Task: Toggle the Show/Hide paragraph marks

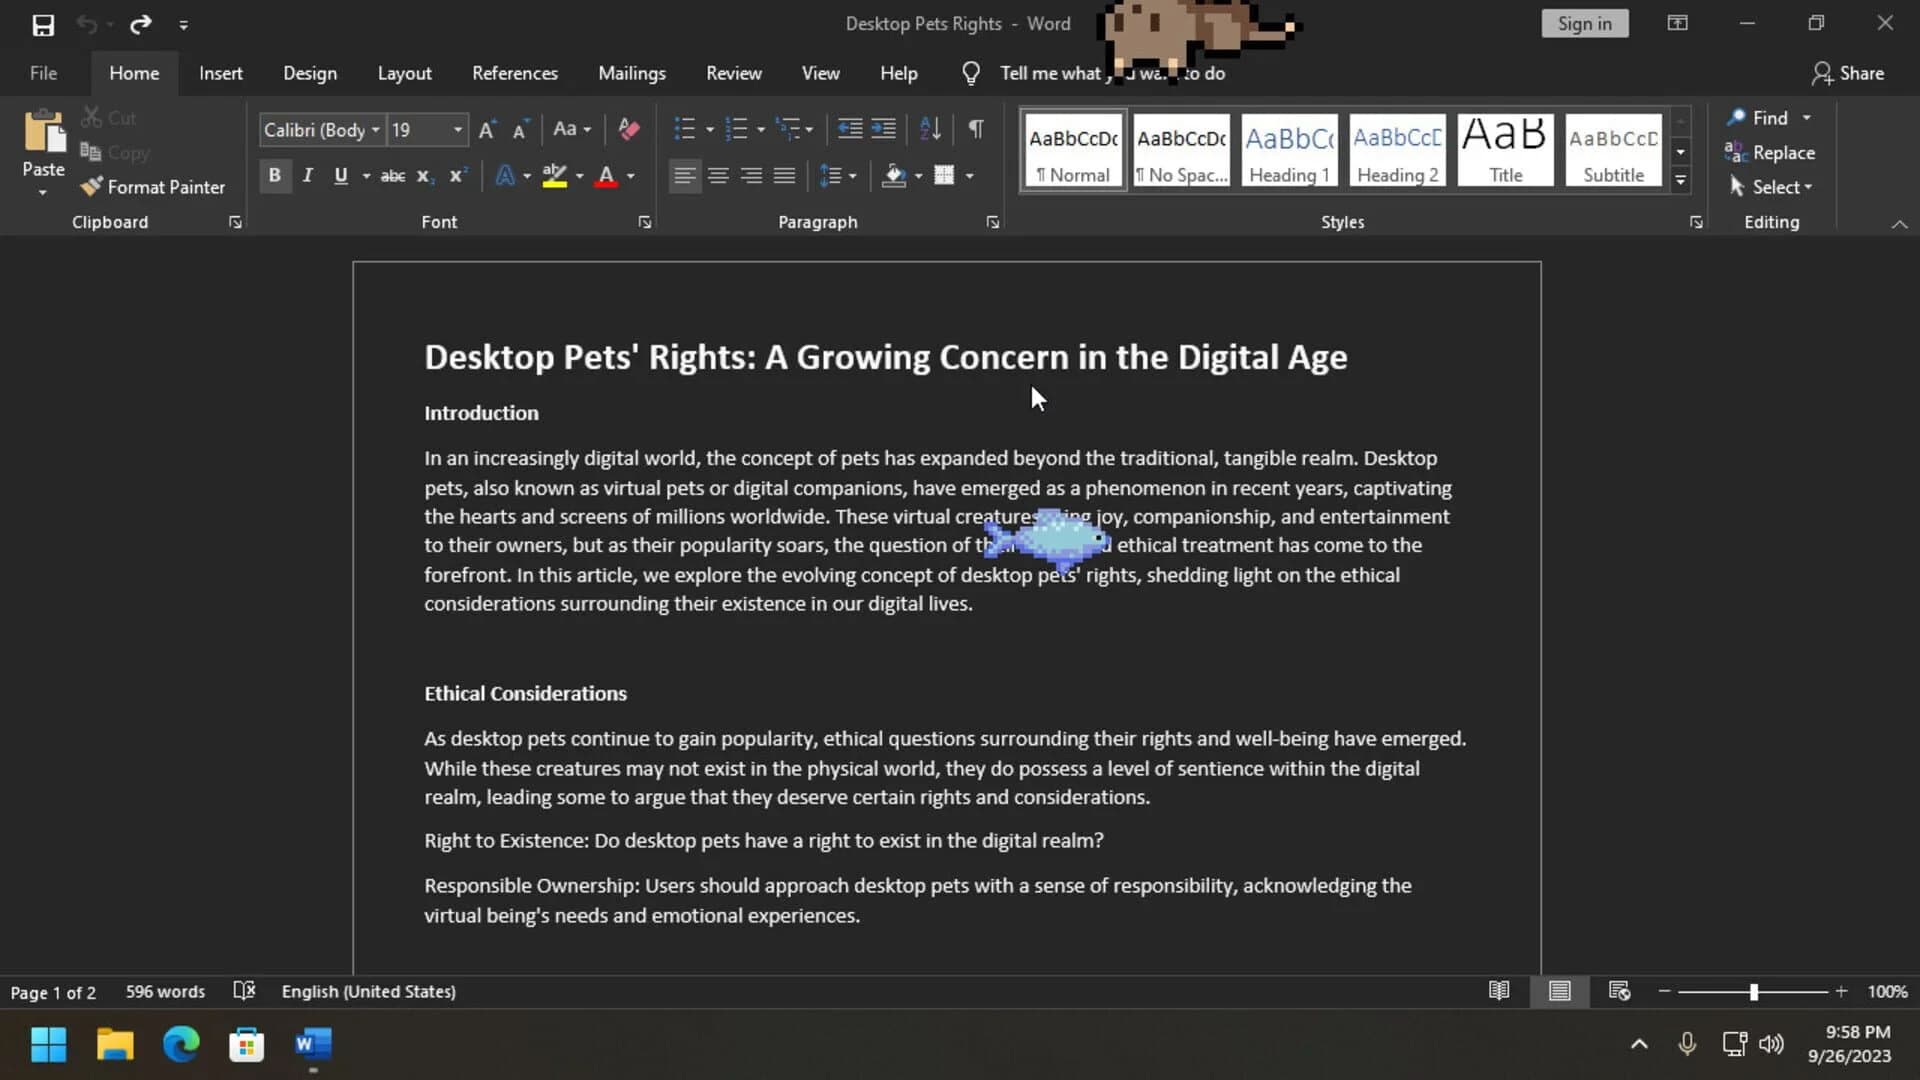Action: 975,129
